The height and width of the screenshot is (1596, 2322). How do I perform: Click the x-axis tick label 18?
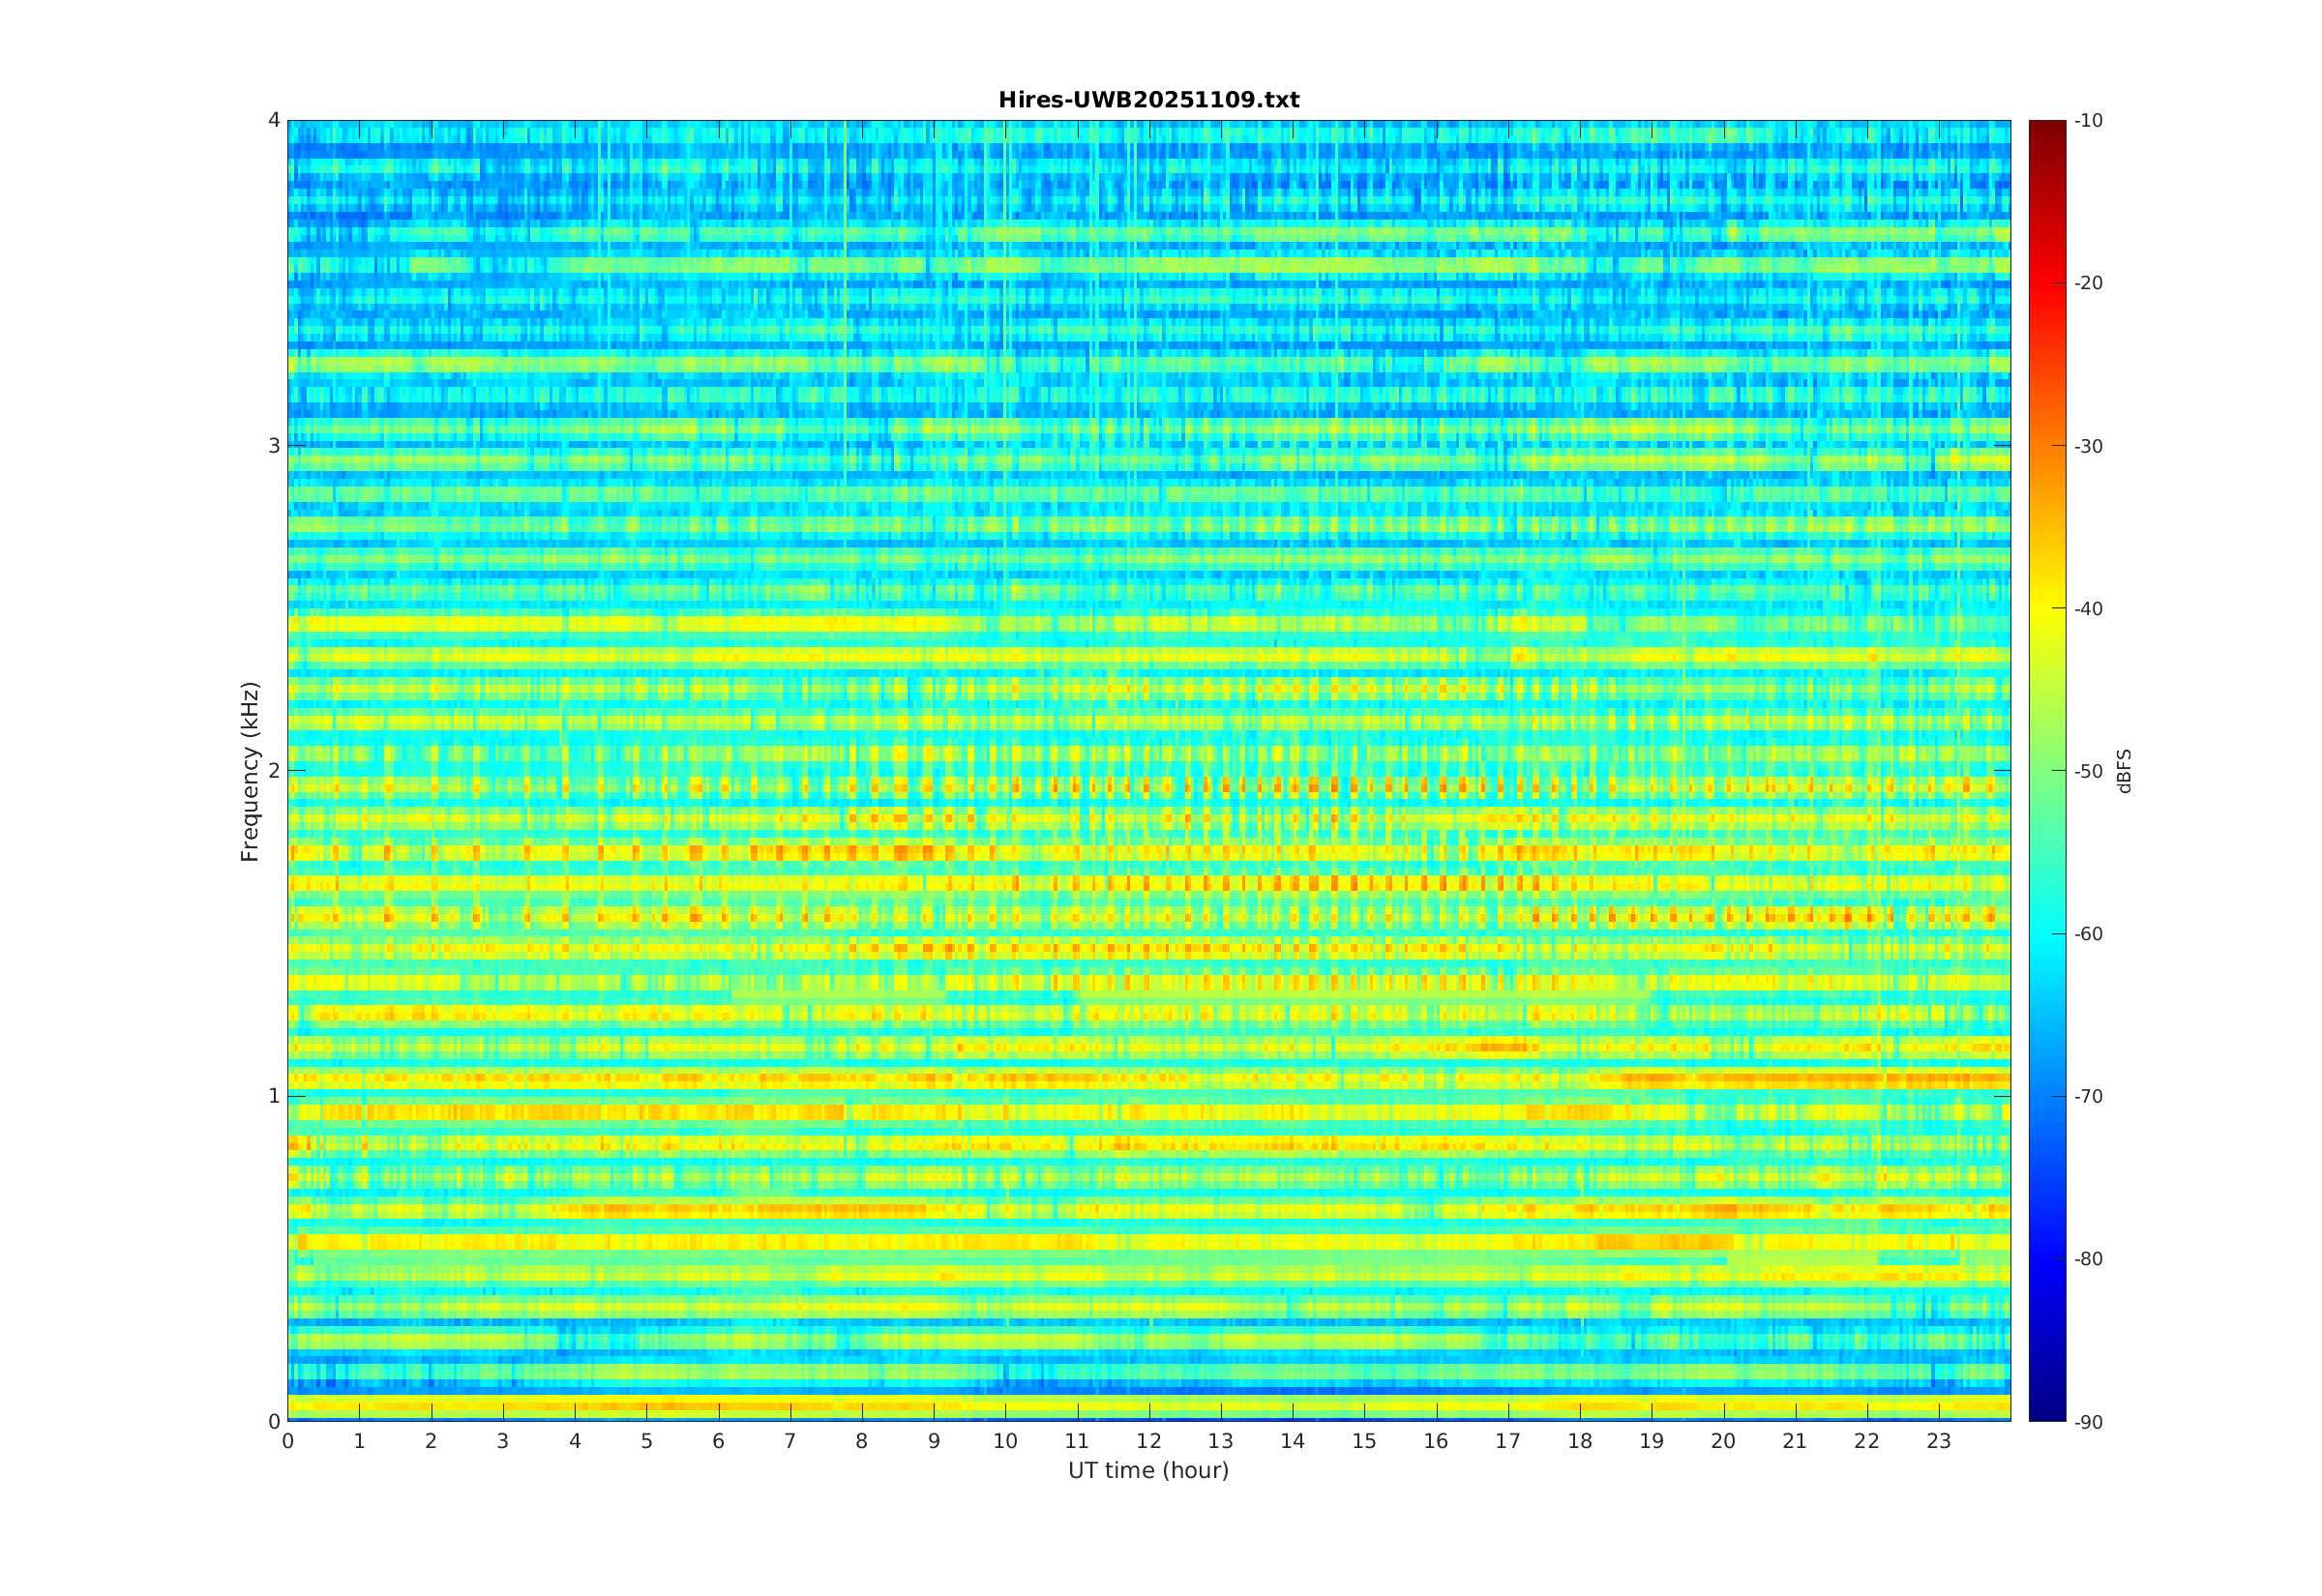1580,1441
